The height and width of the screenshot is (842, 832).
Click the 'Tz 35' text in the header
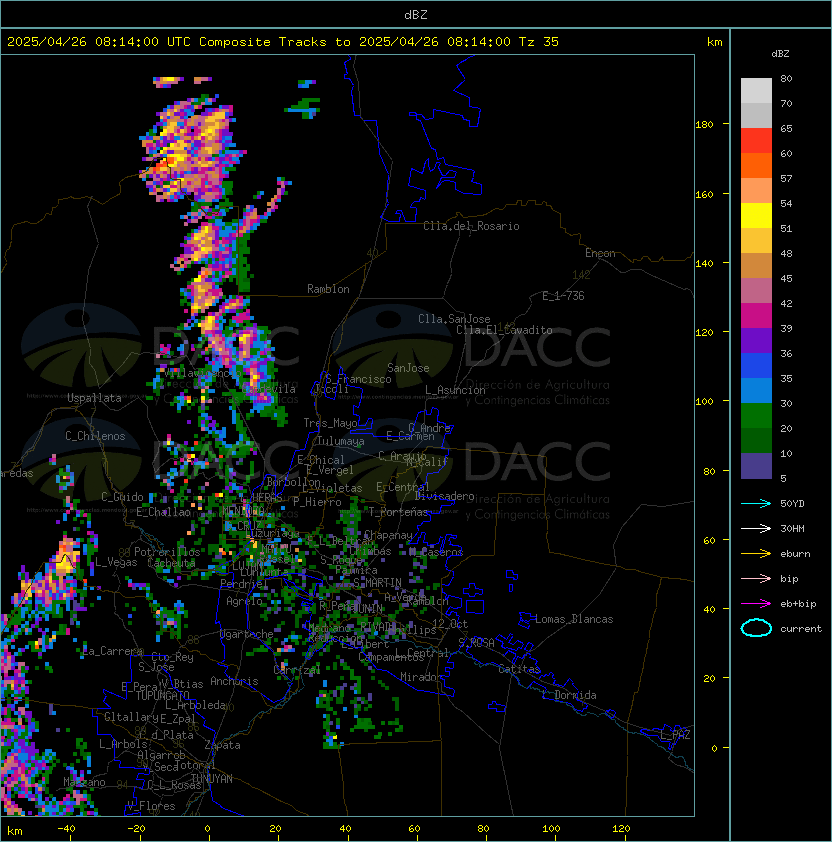(x=539, y=42)
